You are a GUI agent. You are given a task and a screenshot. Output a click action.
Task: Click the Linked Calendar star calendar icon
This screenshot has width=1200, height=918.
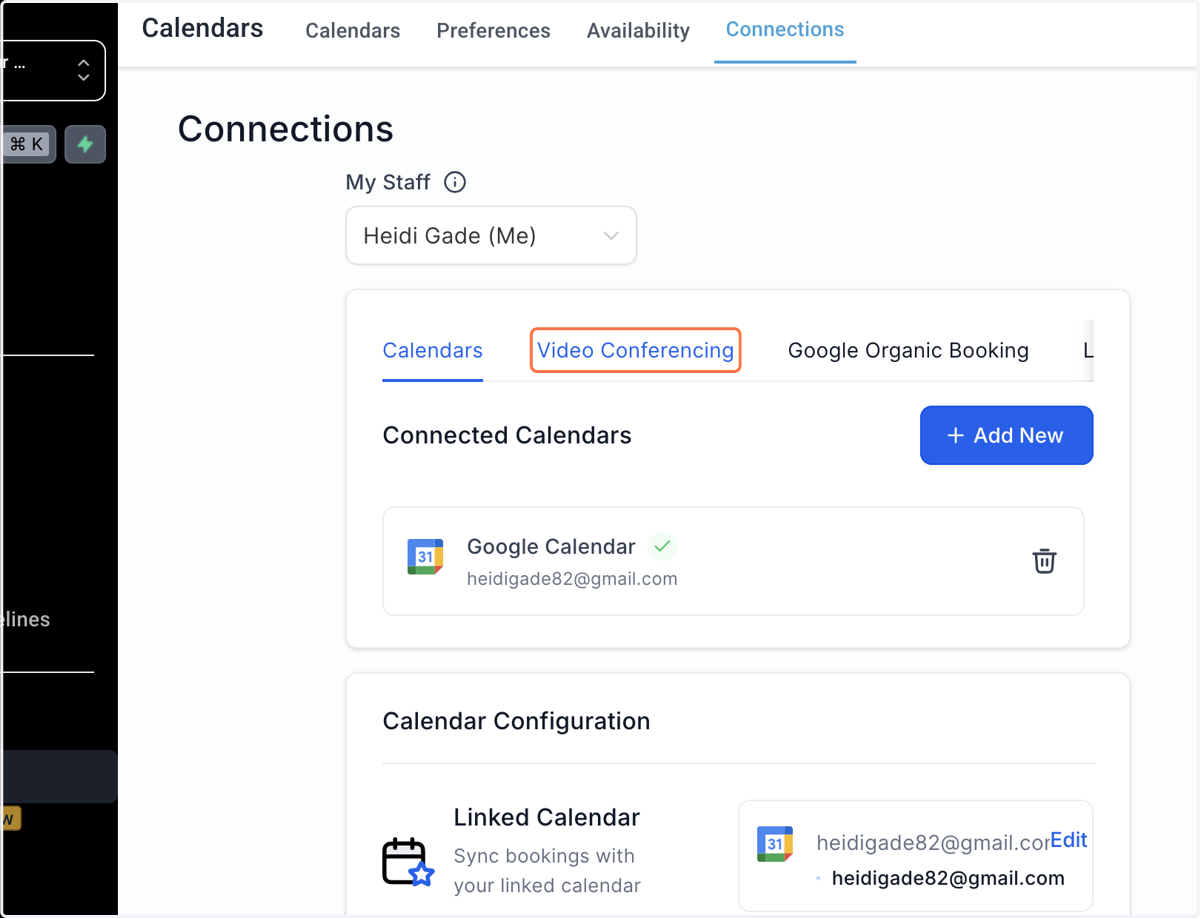pos(408,861)
